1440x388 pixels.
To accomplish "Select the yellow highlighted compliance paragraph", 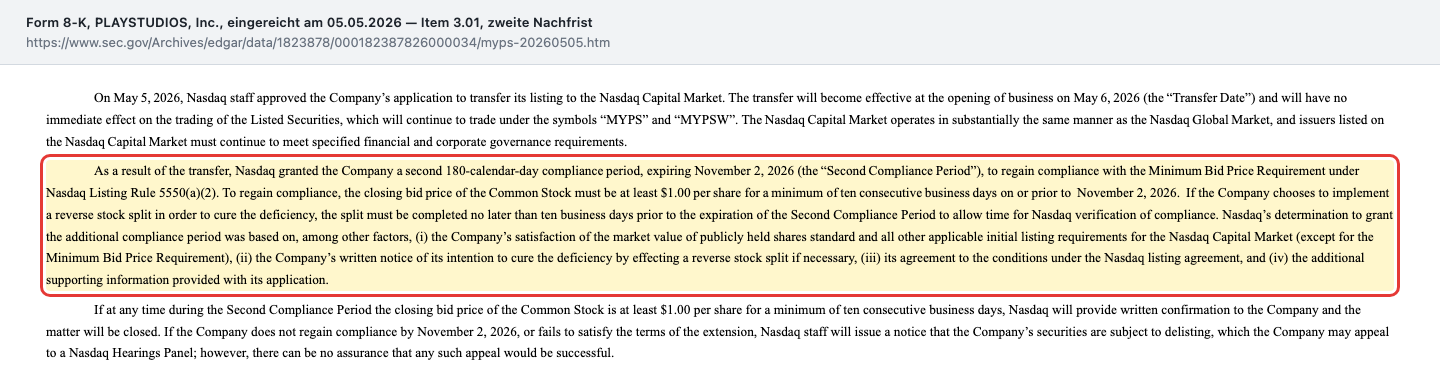I will pyautogui.click(x=719, y=226).
